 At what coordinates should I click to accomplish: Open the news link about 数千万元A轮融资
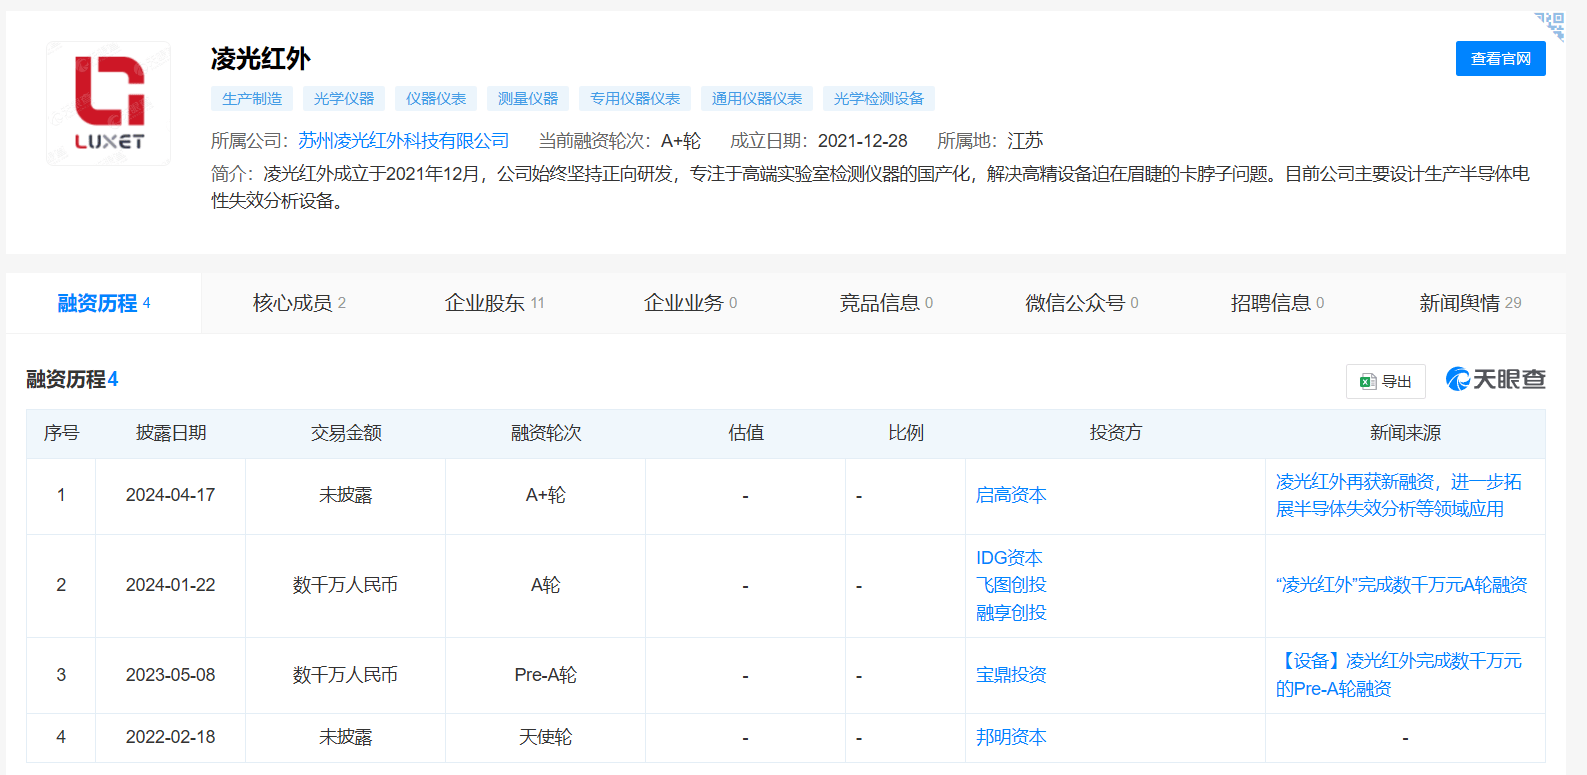(x=1402, y=585)
